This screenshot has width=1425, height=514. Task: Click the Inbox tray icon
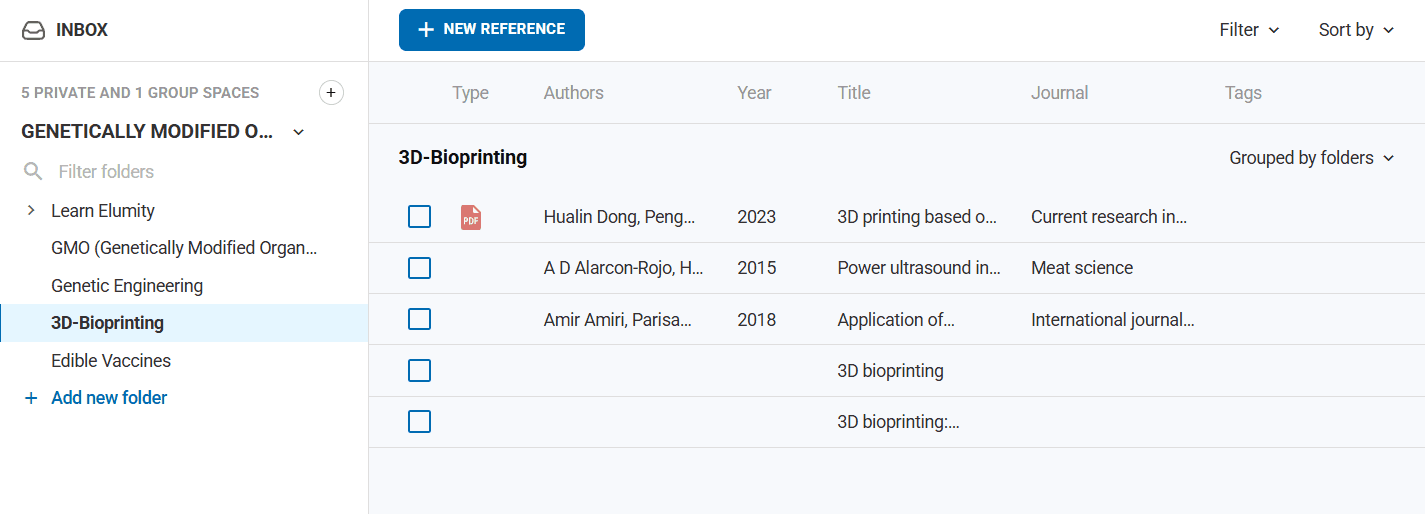click(33, 30)
